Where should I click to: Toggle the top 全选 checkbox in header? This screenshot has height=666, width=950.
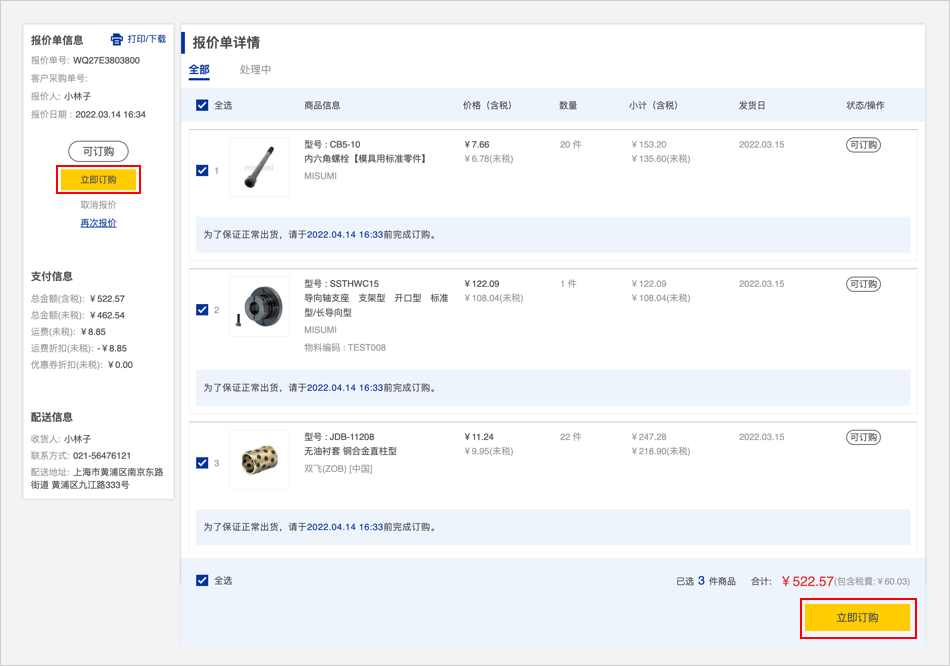[203, 105]
